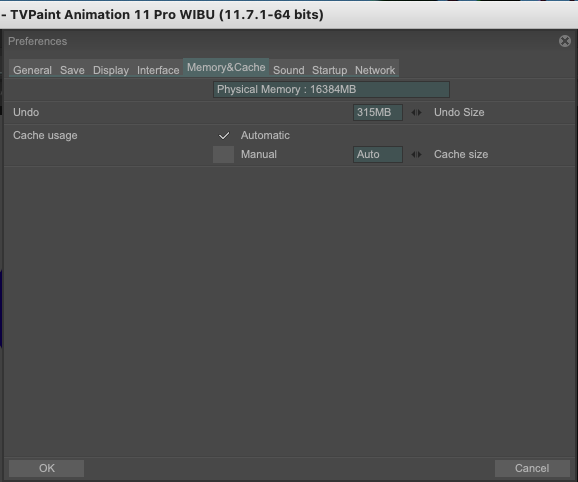This screenshot has width=578, height=482.
Task: Select the Memory&Cache tab
Action: (x=226, y=67)
